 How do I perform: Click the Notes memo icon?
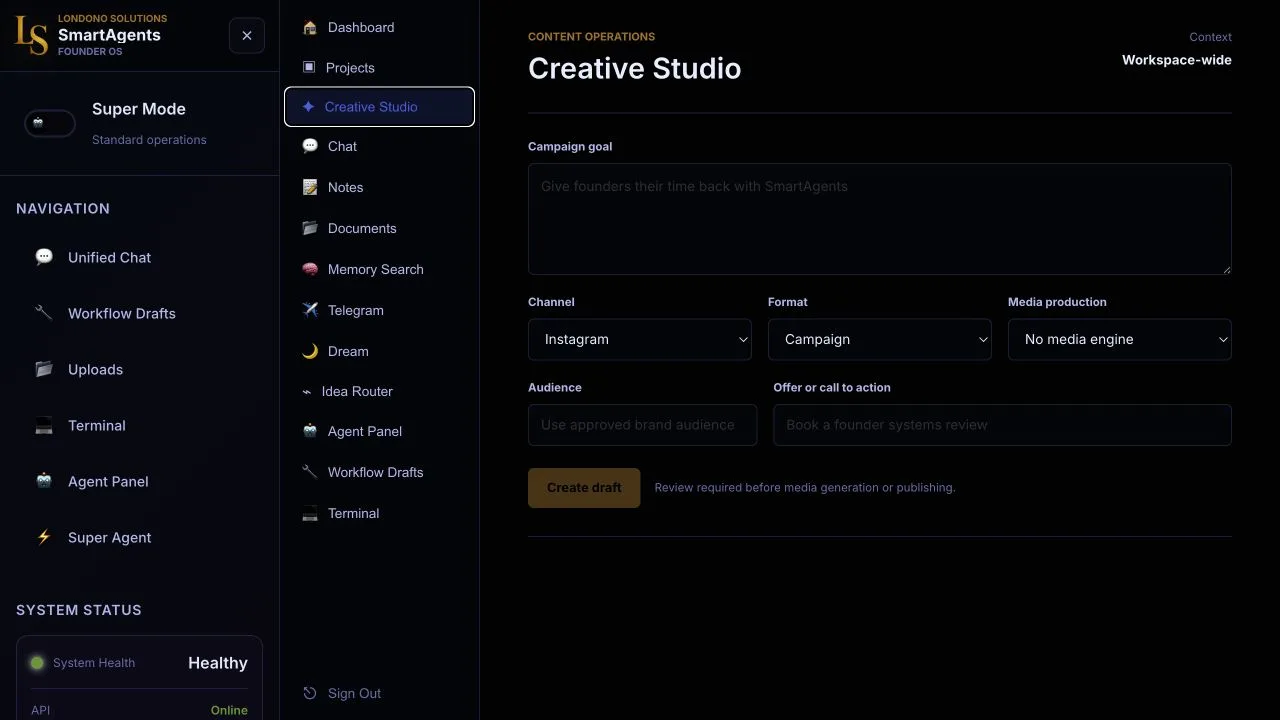[310, 187]
